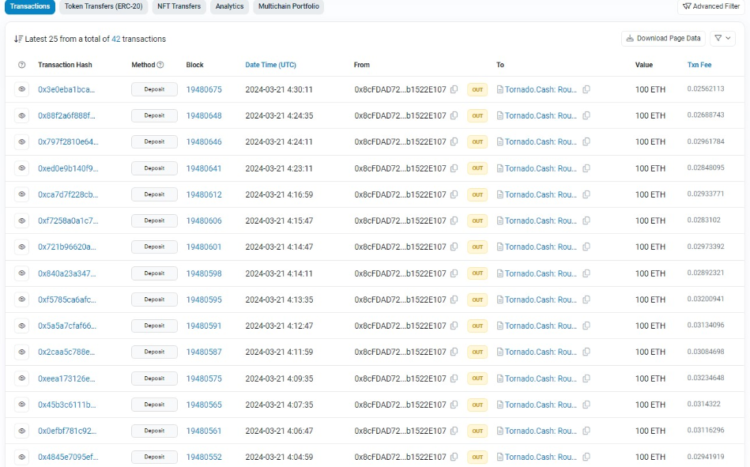Switch Txn Fee column header display

point(699,65)
